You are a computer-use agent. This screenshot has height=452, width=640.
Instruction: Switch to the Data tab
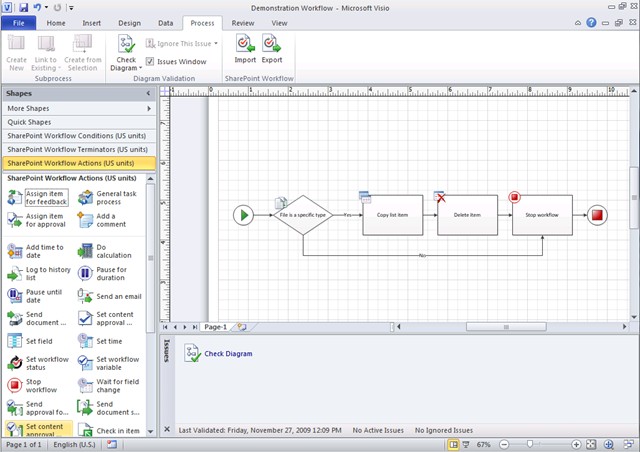165,23
